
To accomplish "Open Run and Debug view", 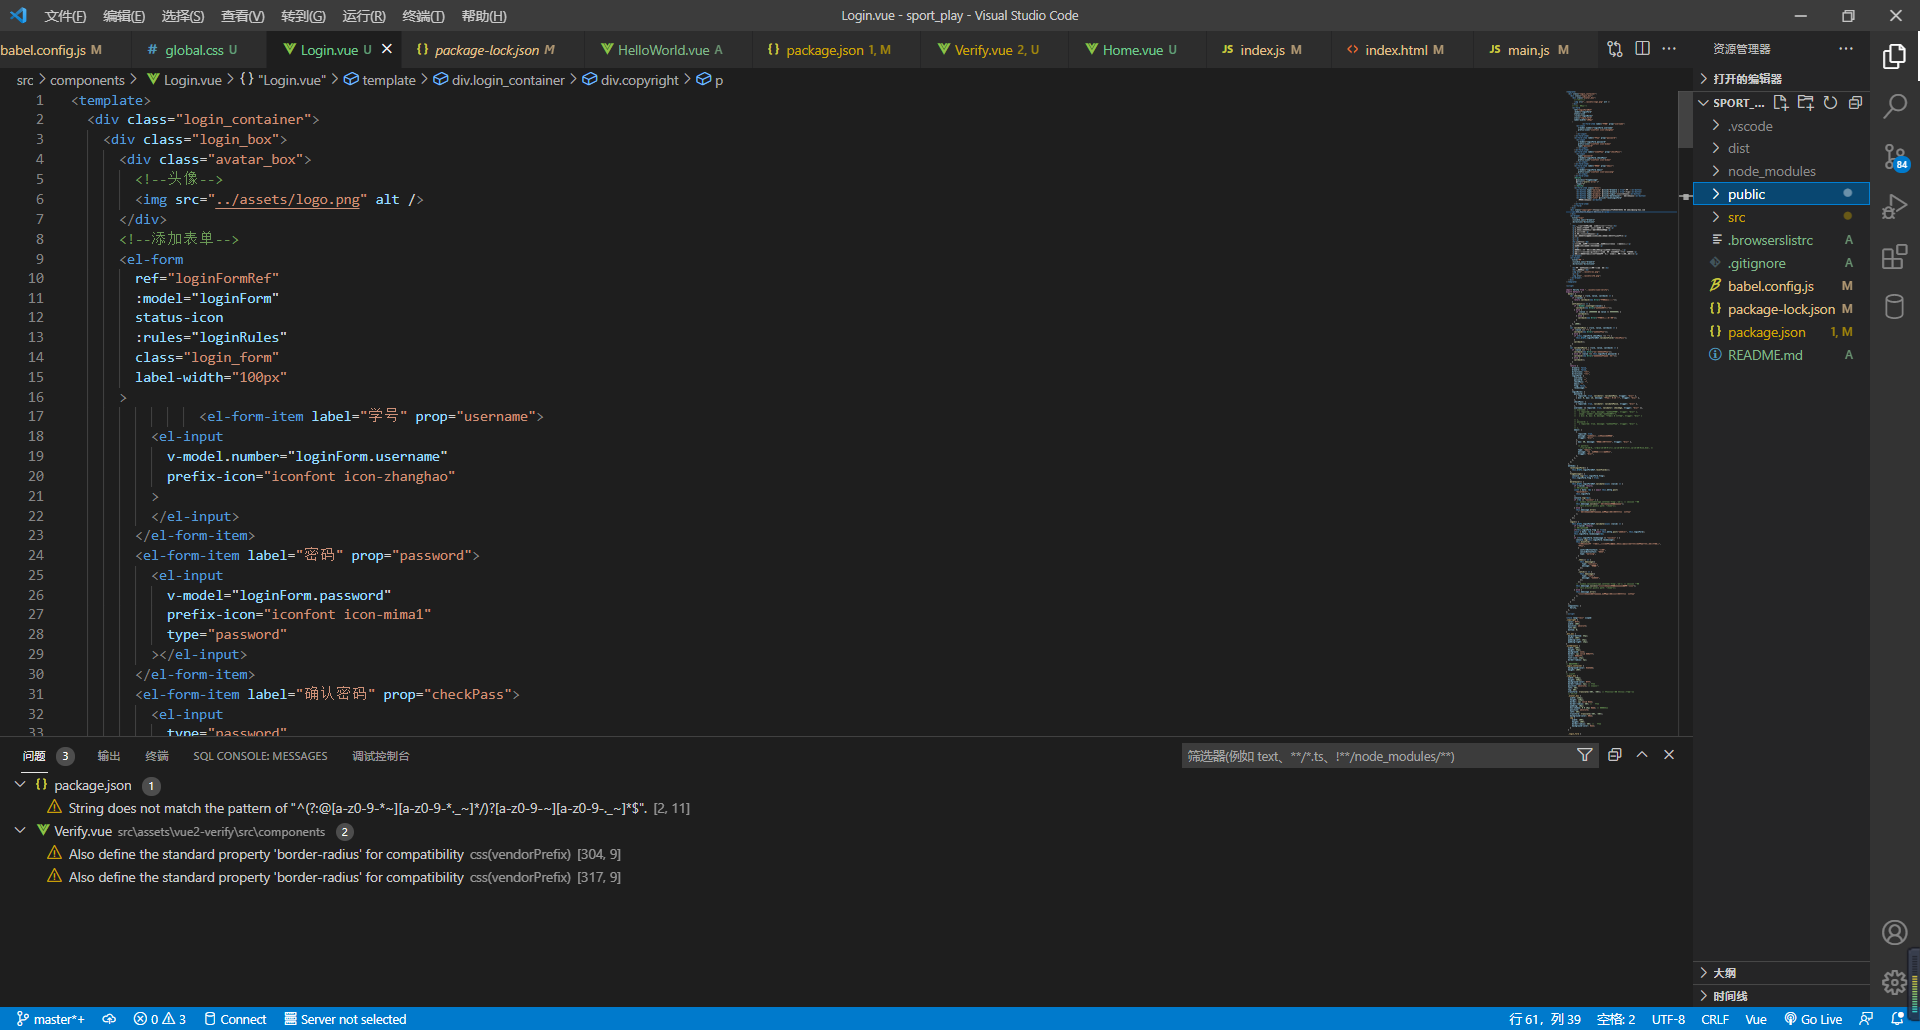I will [x=1894, y=207].
